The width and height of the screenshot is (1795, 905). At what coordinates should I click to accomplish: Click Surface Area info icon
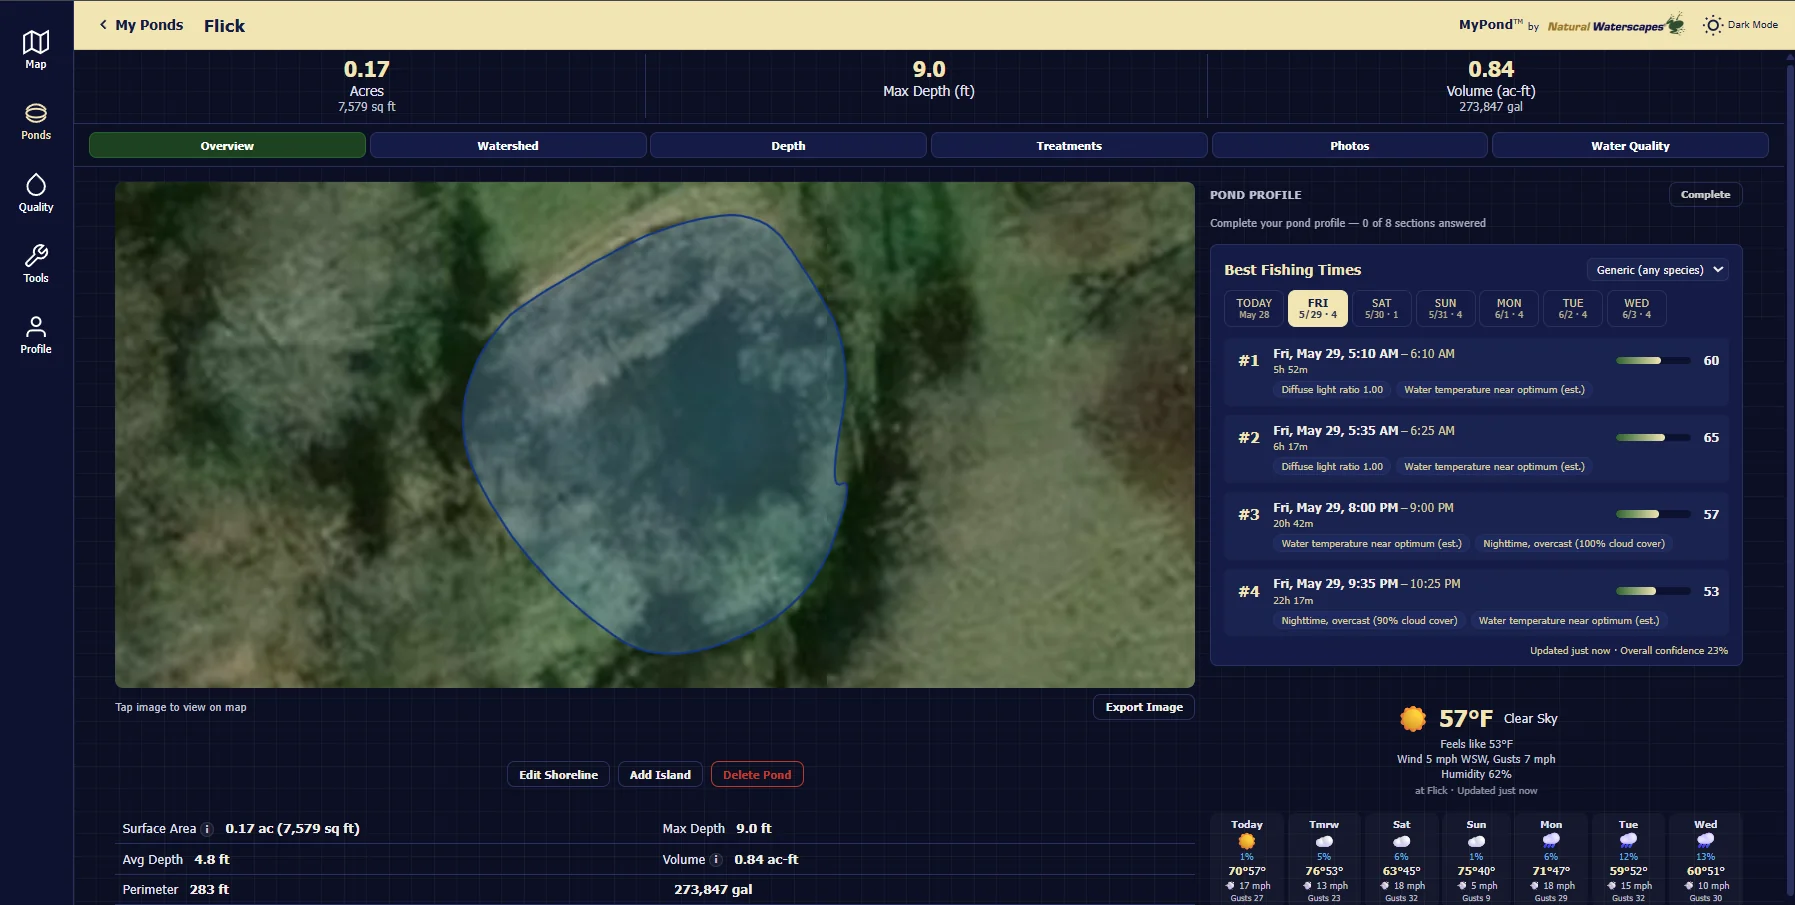click(x=207, y=829)
